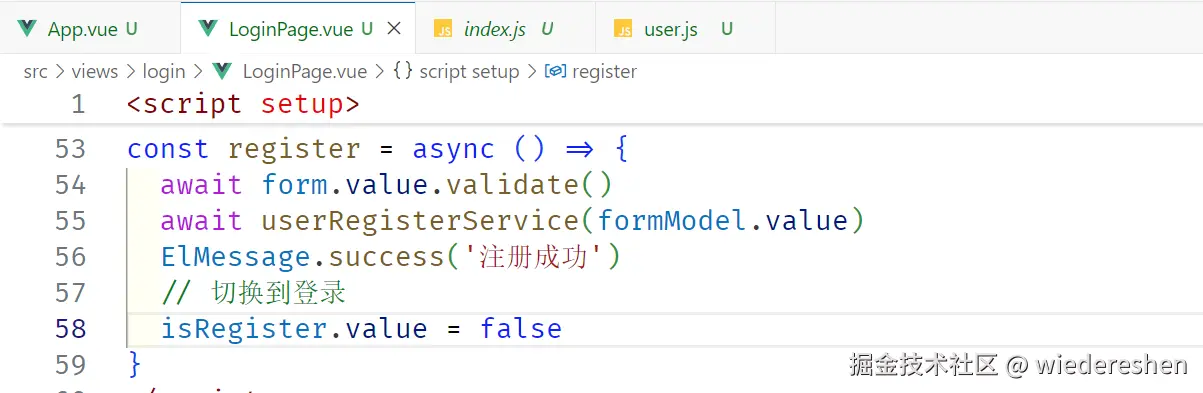The height and width of the screenshot is (393, 1203).
Task: Click the JS icon on index.js tab
Action: coord(443,30)
